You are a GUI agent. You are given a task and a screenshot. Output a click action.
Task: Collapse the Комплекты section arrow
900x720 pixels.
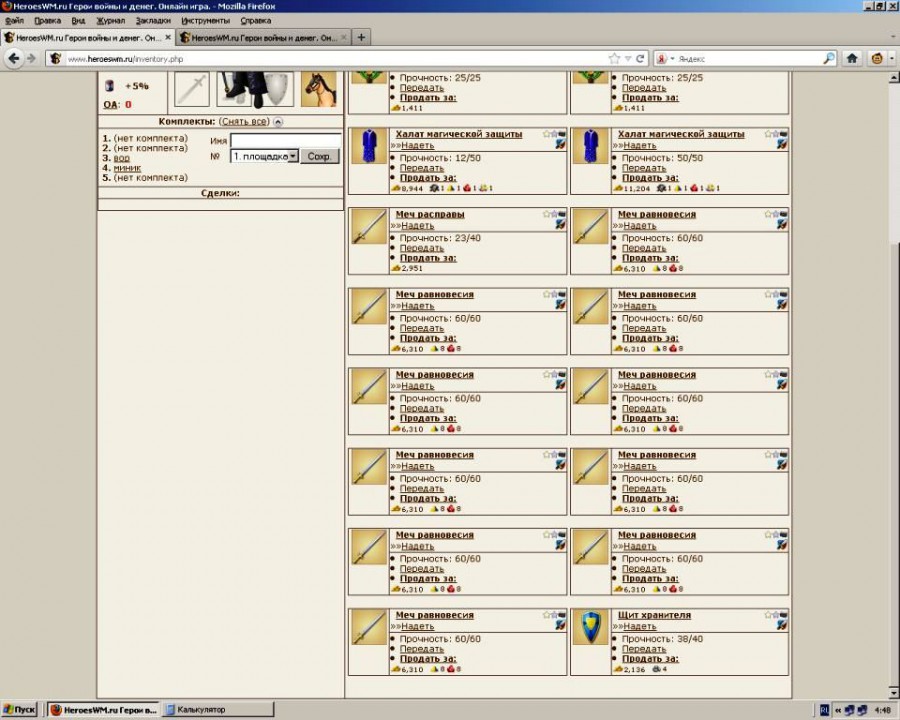tap(278, 122)
